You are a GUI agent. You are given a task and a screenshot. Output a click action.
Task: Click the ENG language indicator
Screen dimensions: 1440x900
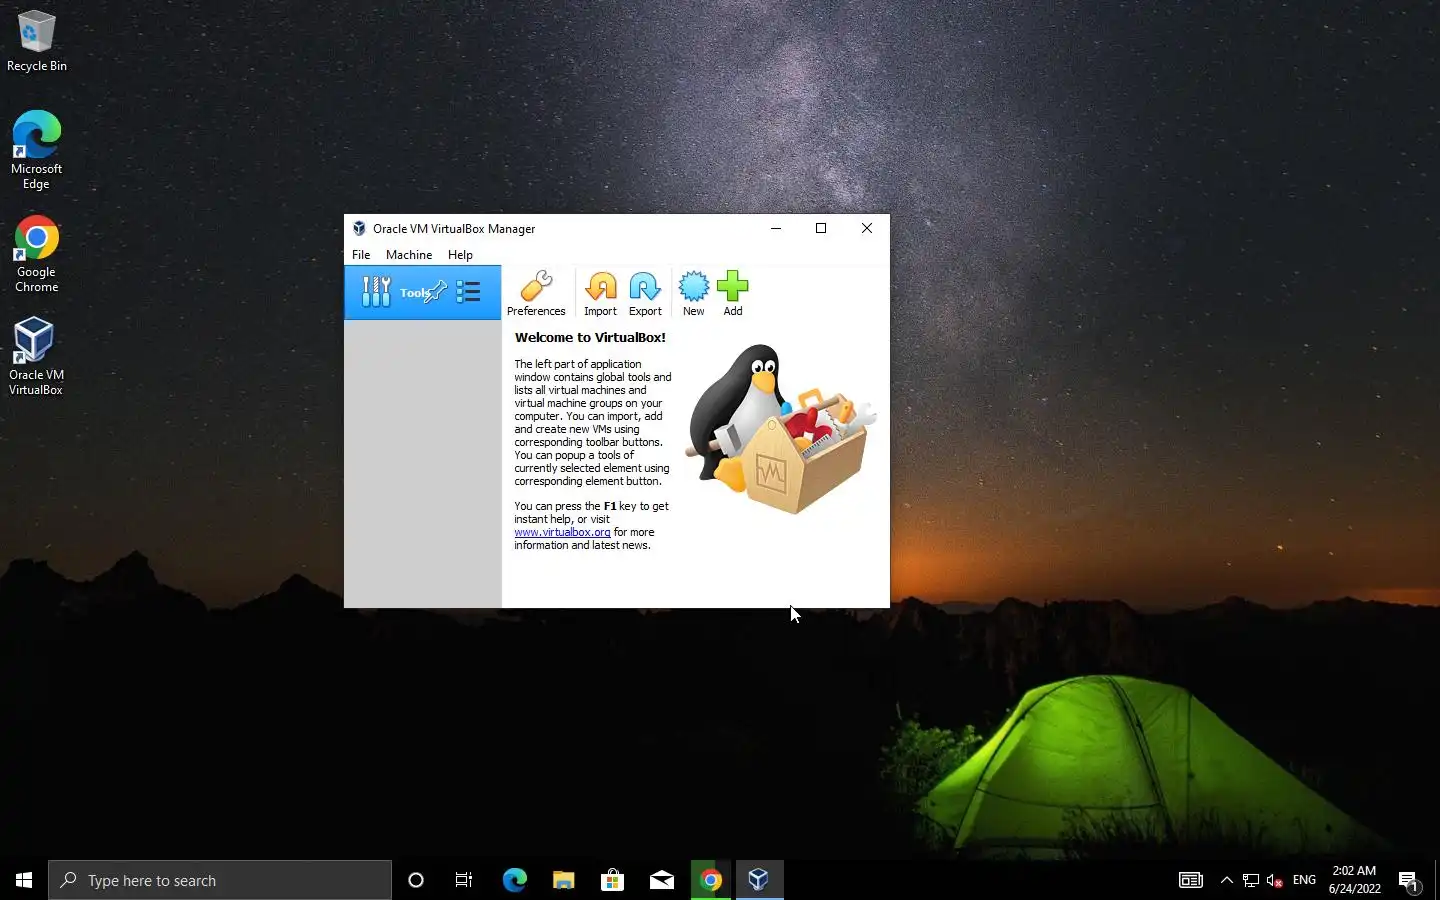pyautogui.click(x=1304, y=880)
